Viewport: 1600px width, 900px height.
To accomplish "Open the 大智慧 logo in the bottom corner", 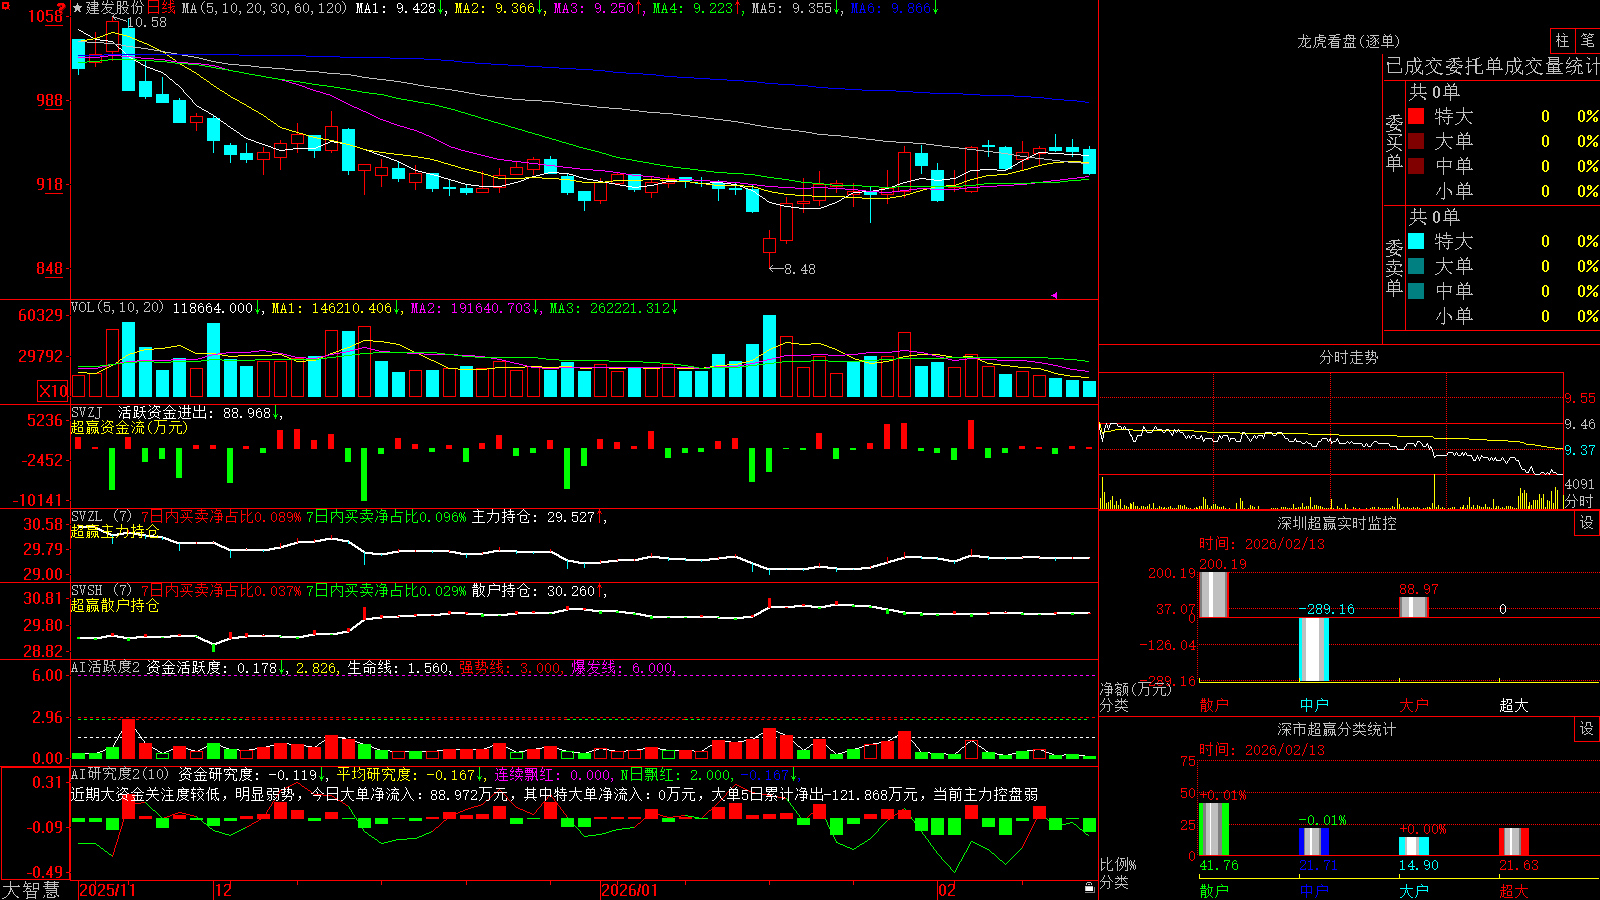I will point(31,890).
